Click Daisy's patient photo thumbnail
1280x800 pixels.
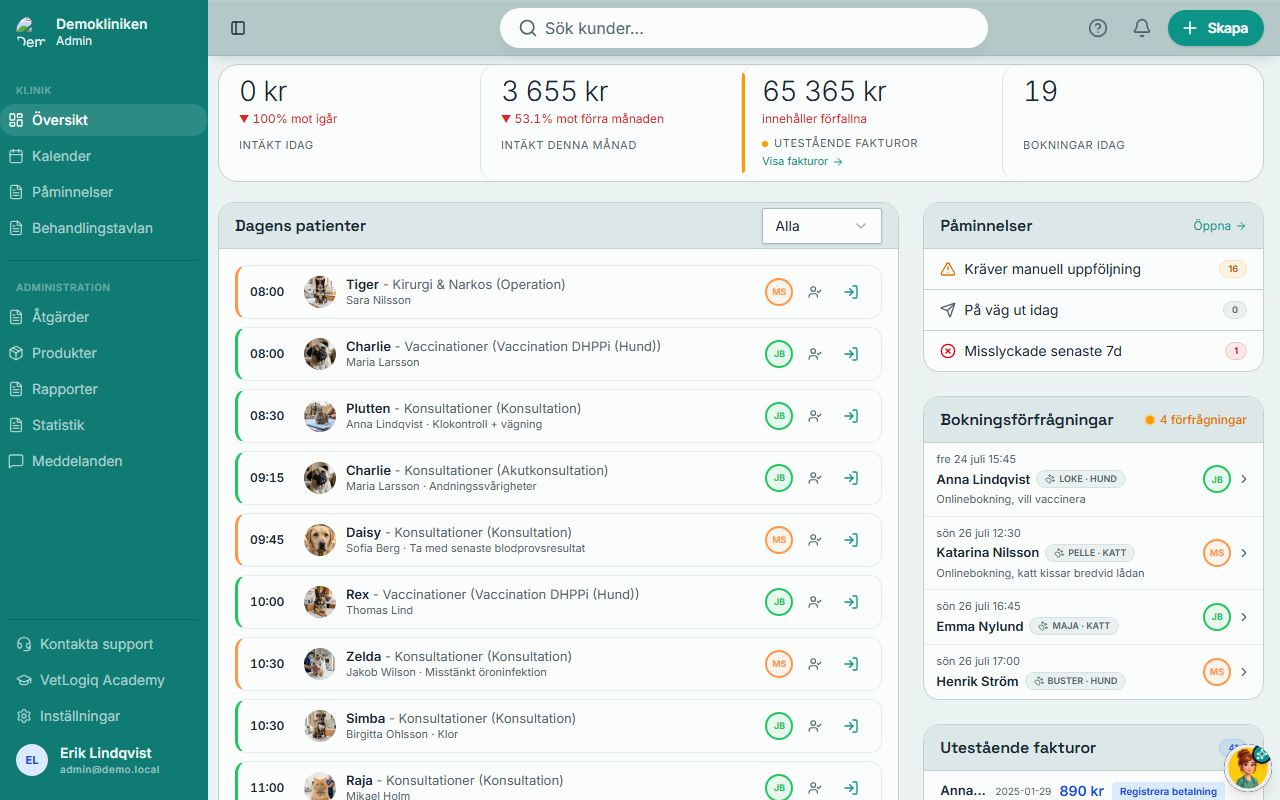point(320,540)
